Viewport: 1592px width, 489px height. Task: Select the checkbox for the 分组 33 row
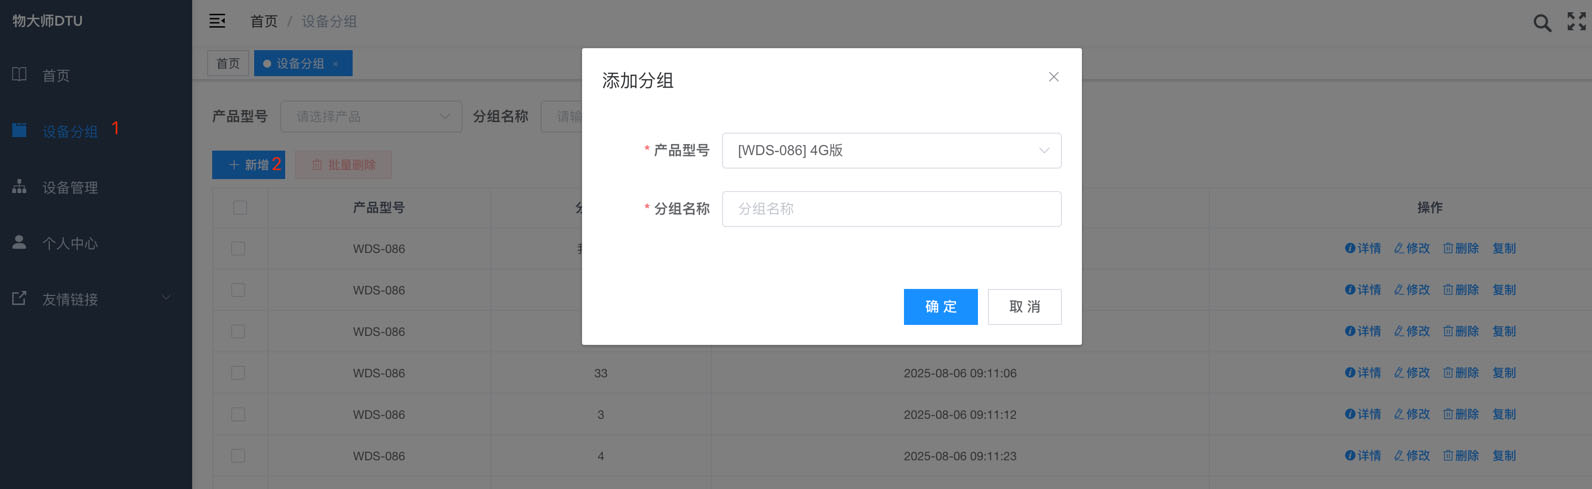coord(238,373)
